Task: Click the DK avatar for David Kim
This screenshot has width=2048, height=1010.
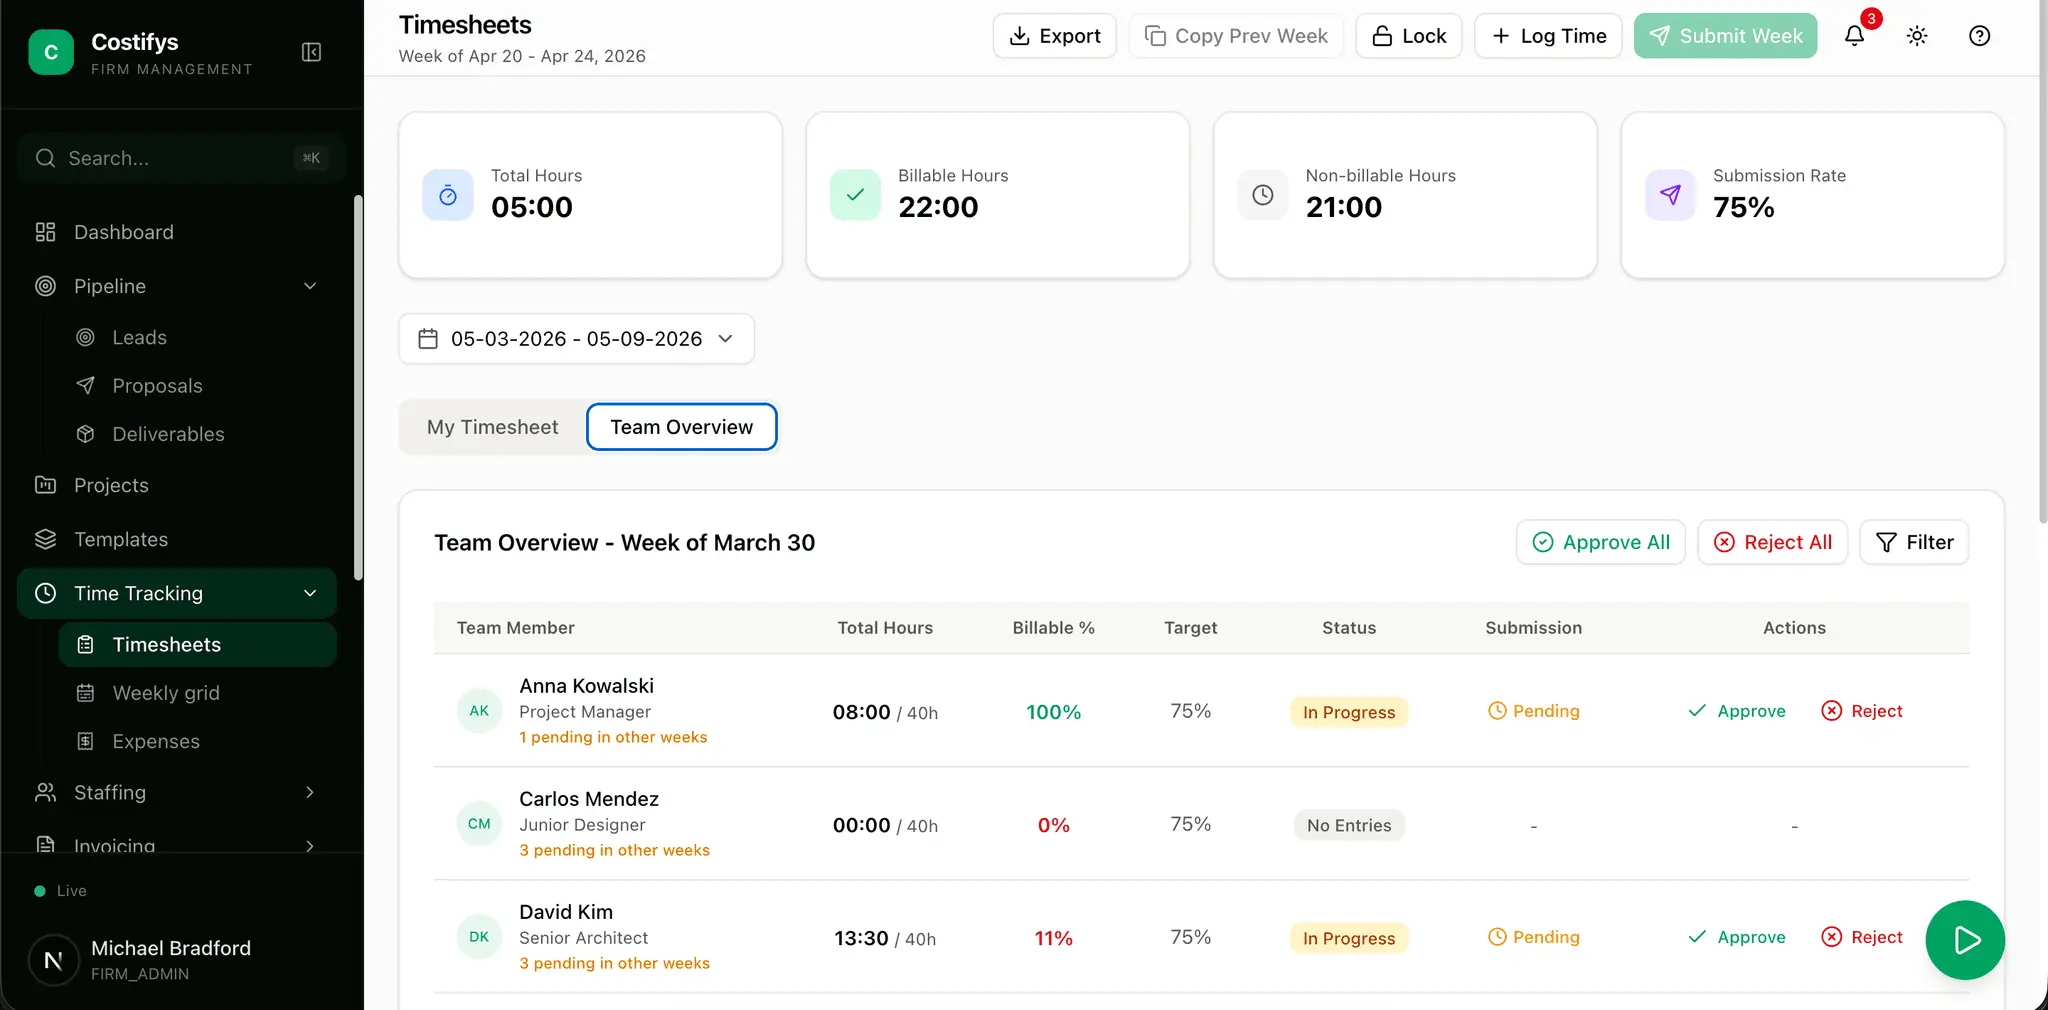Action: (479, 937)
